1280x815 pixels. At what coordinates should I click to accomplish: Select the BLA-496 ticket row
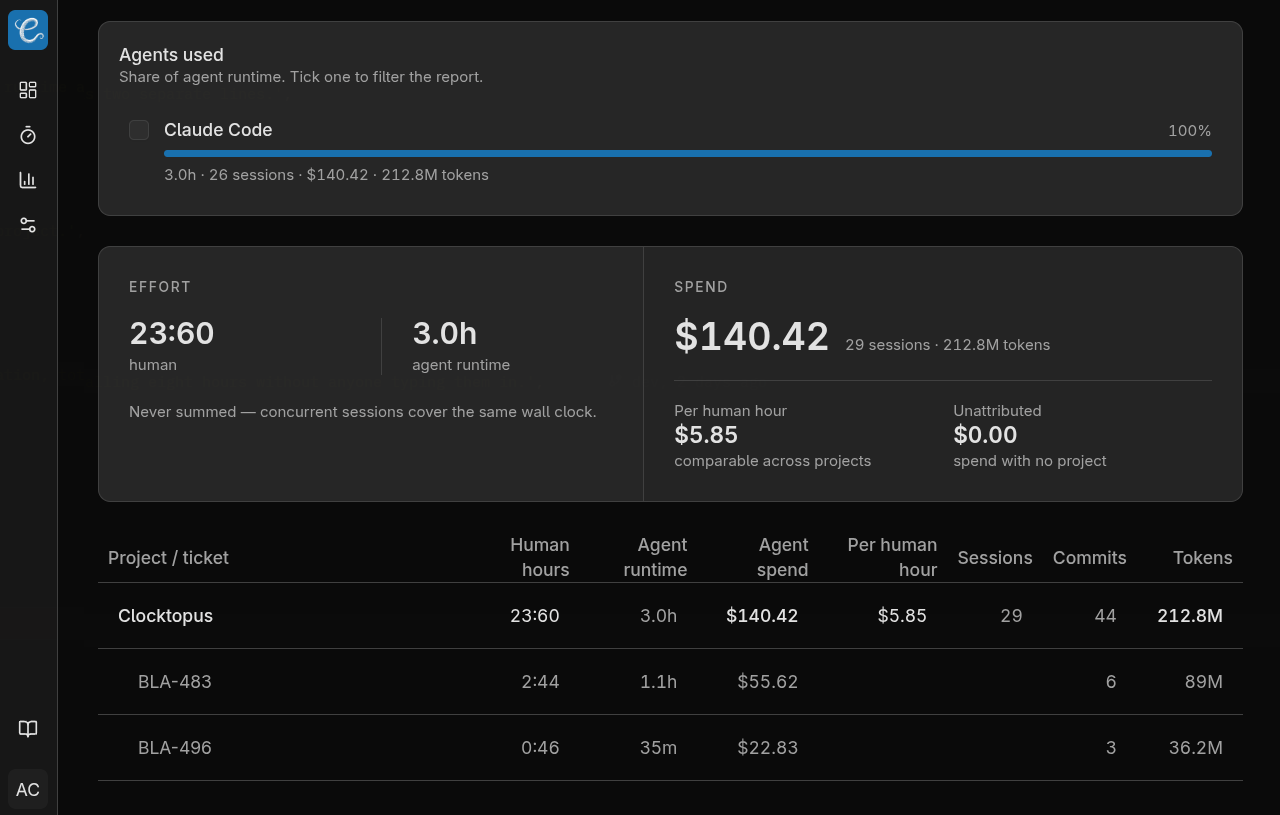click(x=670, y=748)
